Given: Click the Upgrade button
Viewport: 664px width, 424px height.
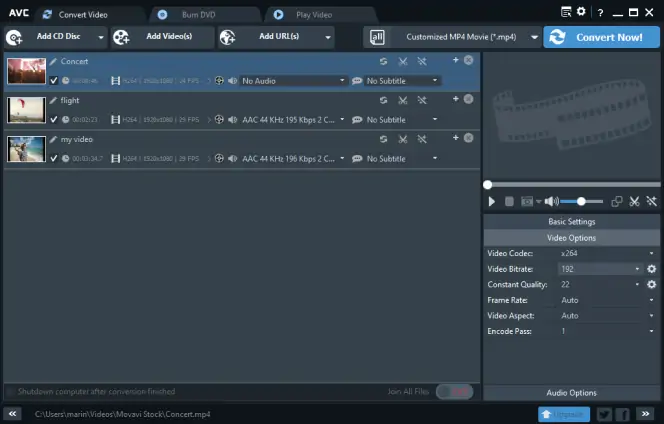Looking at the screenshot, I should pyautogui.click(x=564, y=414).
